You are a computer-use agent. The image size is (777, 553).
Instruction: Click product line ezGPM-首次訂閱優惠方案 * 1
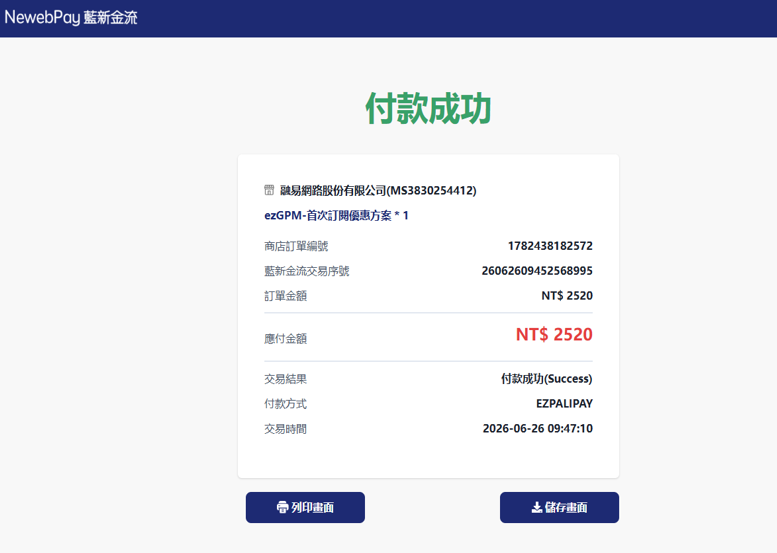pos(336,216)
